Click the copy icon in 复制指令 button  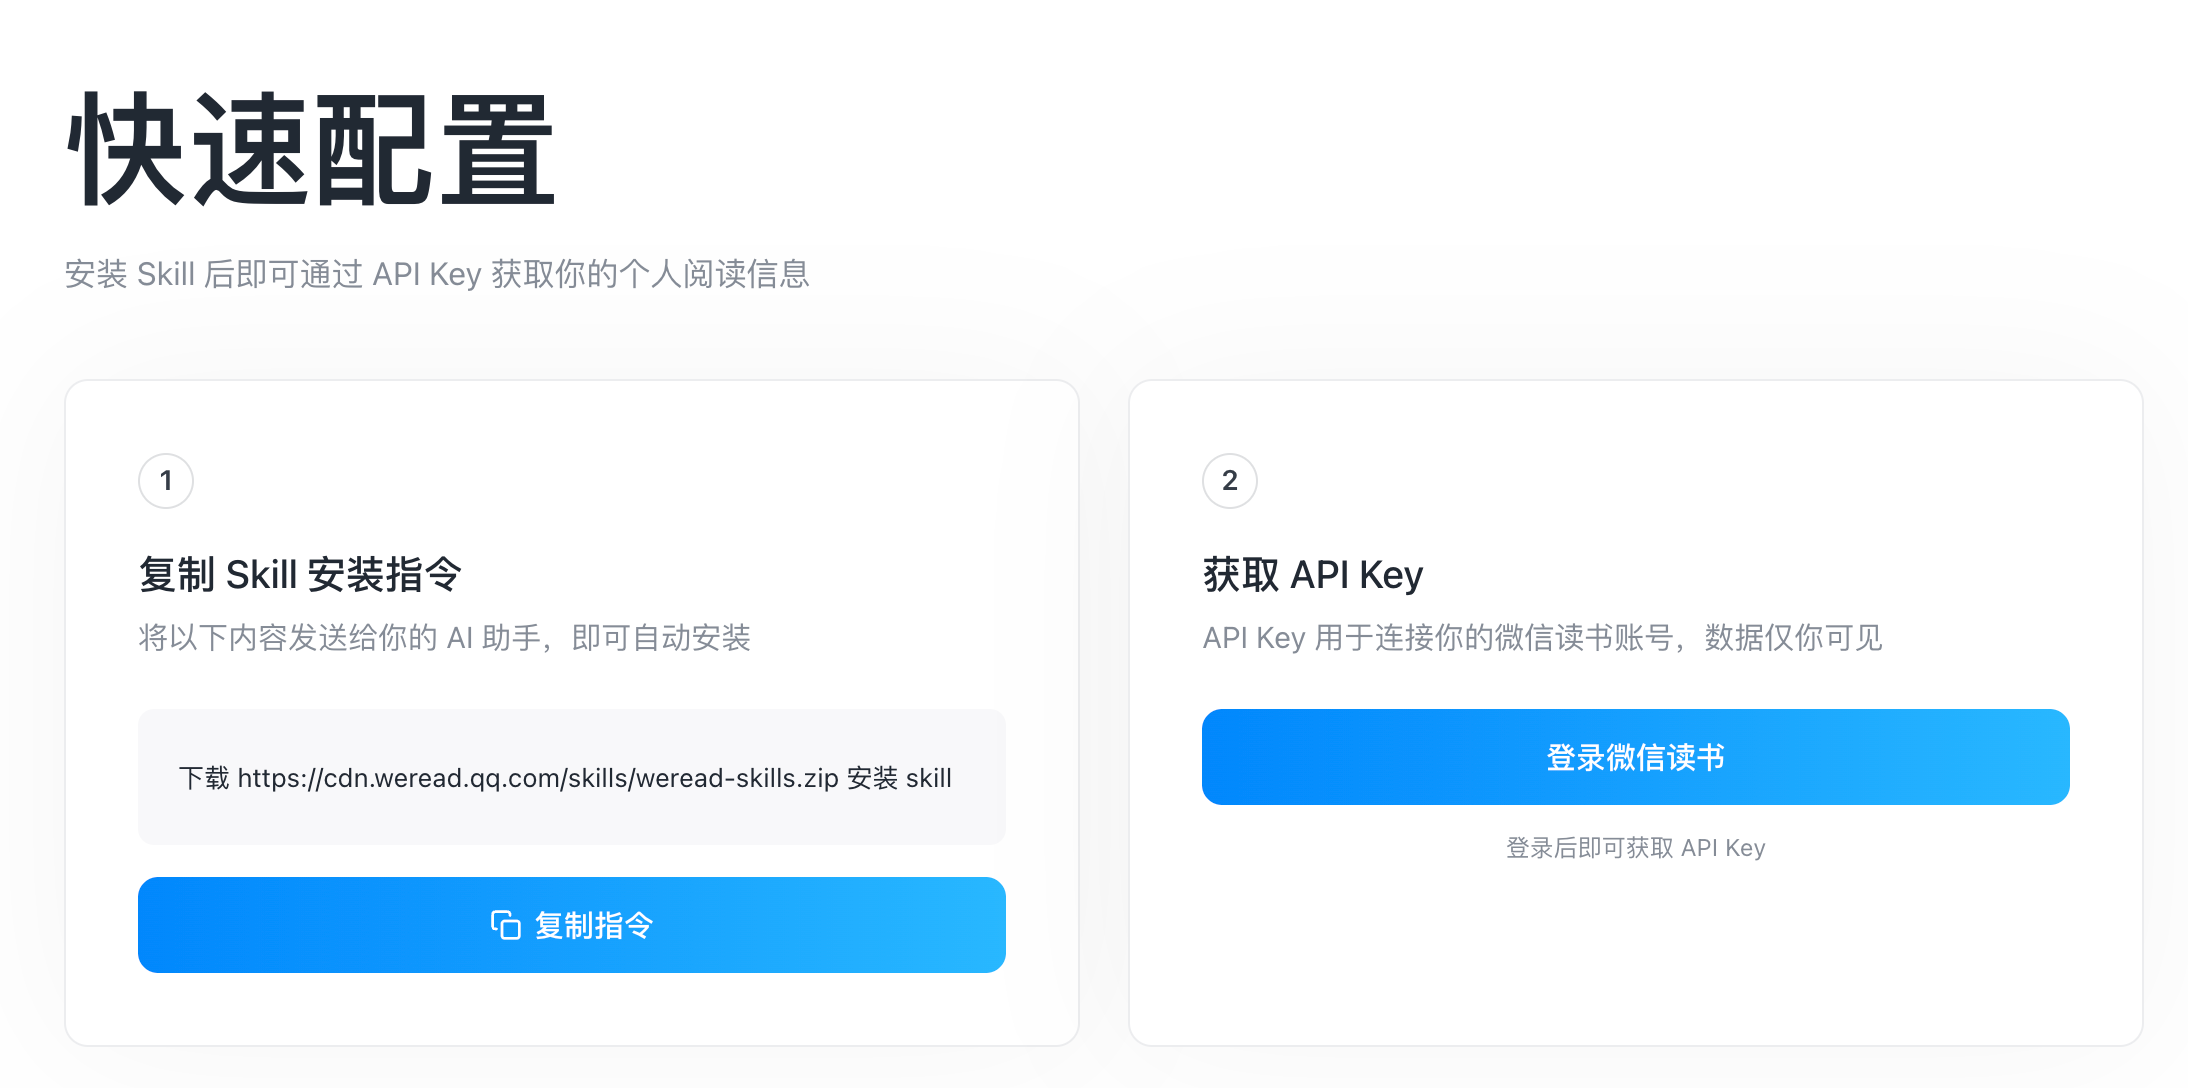pos(505,925)
